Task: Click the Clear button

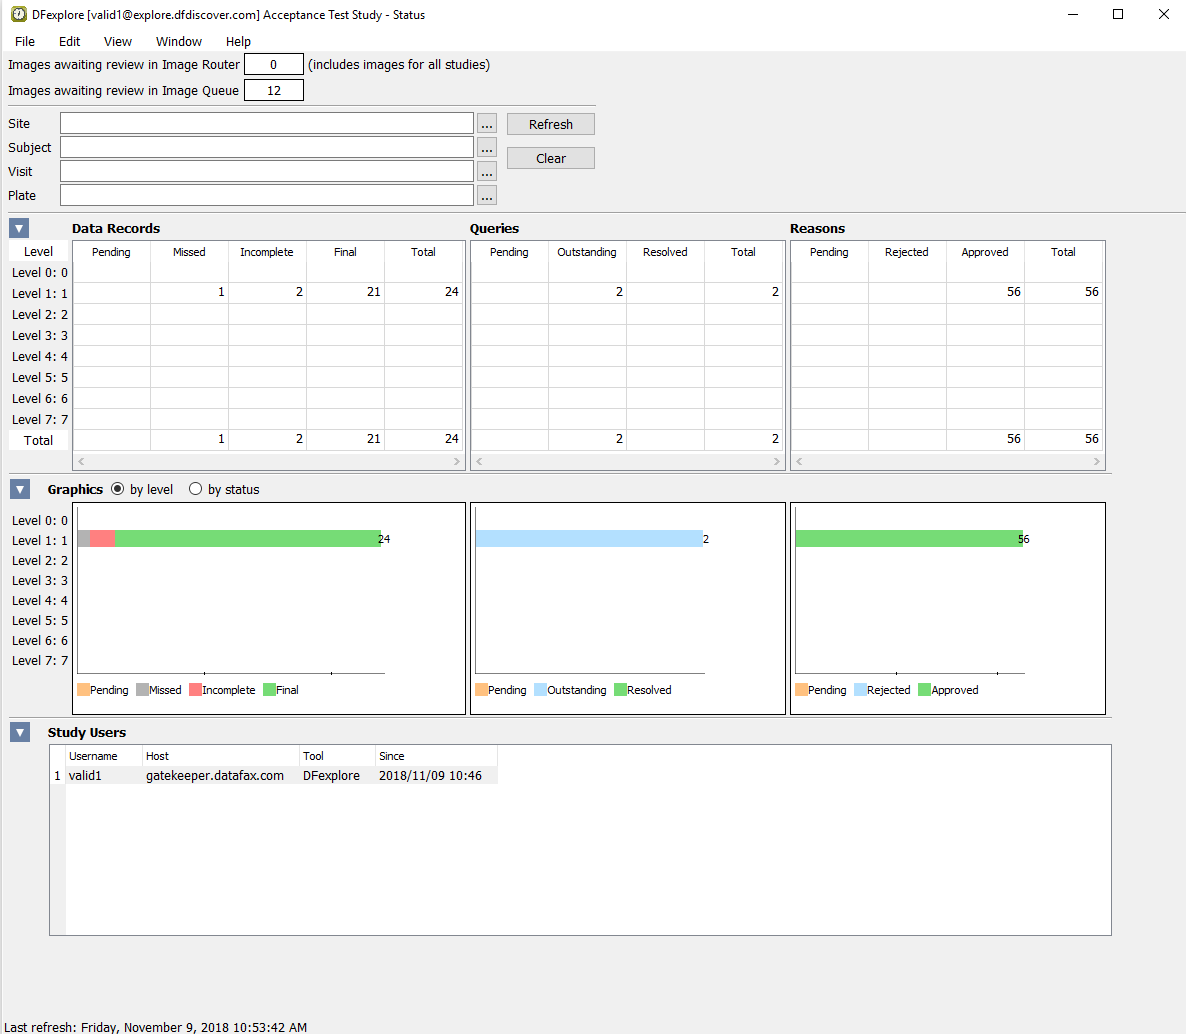Action: 550,158
